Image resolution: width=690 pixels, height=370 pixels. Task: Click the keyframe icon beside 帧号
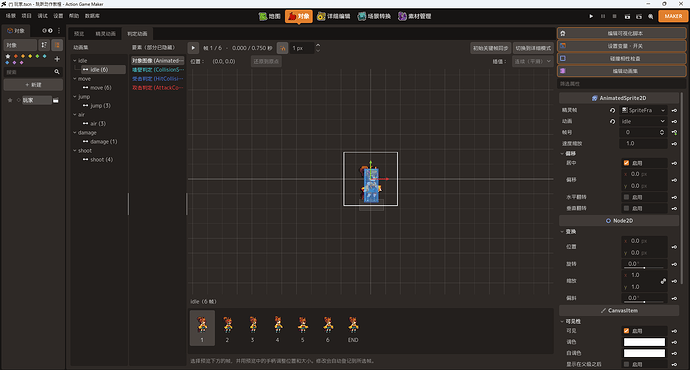click(674, 132)
